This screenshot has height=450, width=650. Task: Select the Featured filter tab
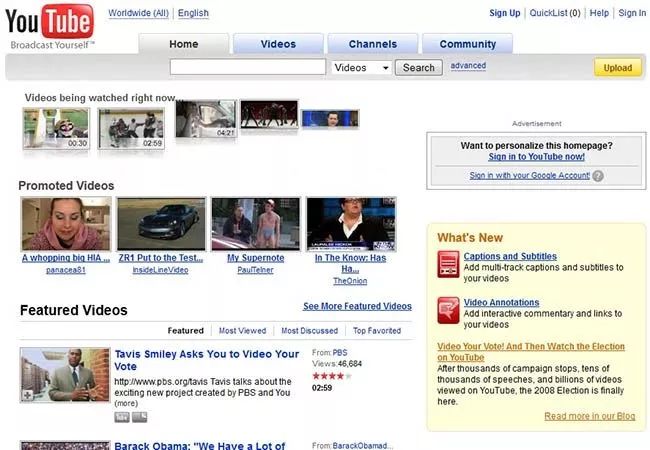click(x=185, y=331)
